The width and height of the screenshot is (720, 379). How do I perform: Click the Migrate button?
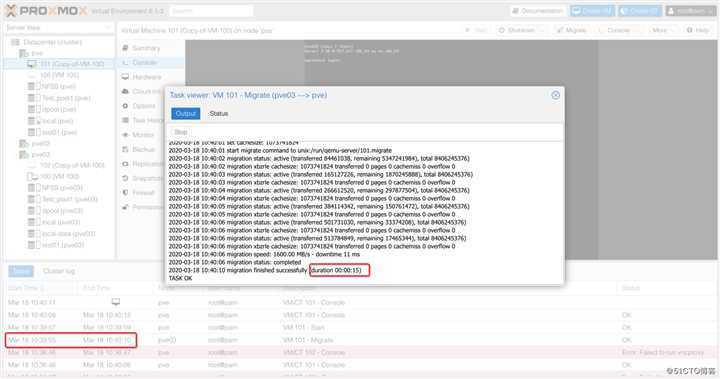[572, 30]
